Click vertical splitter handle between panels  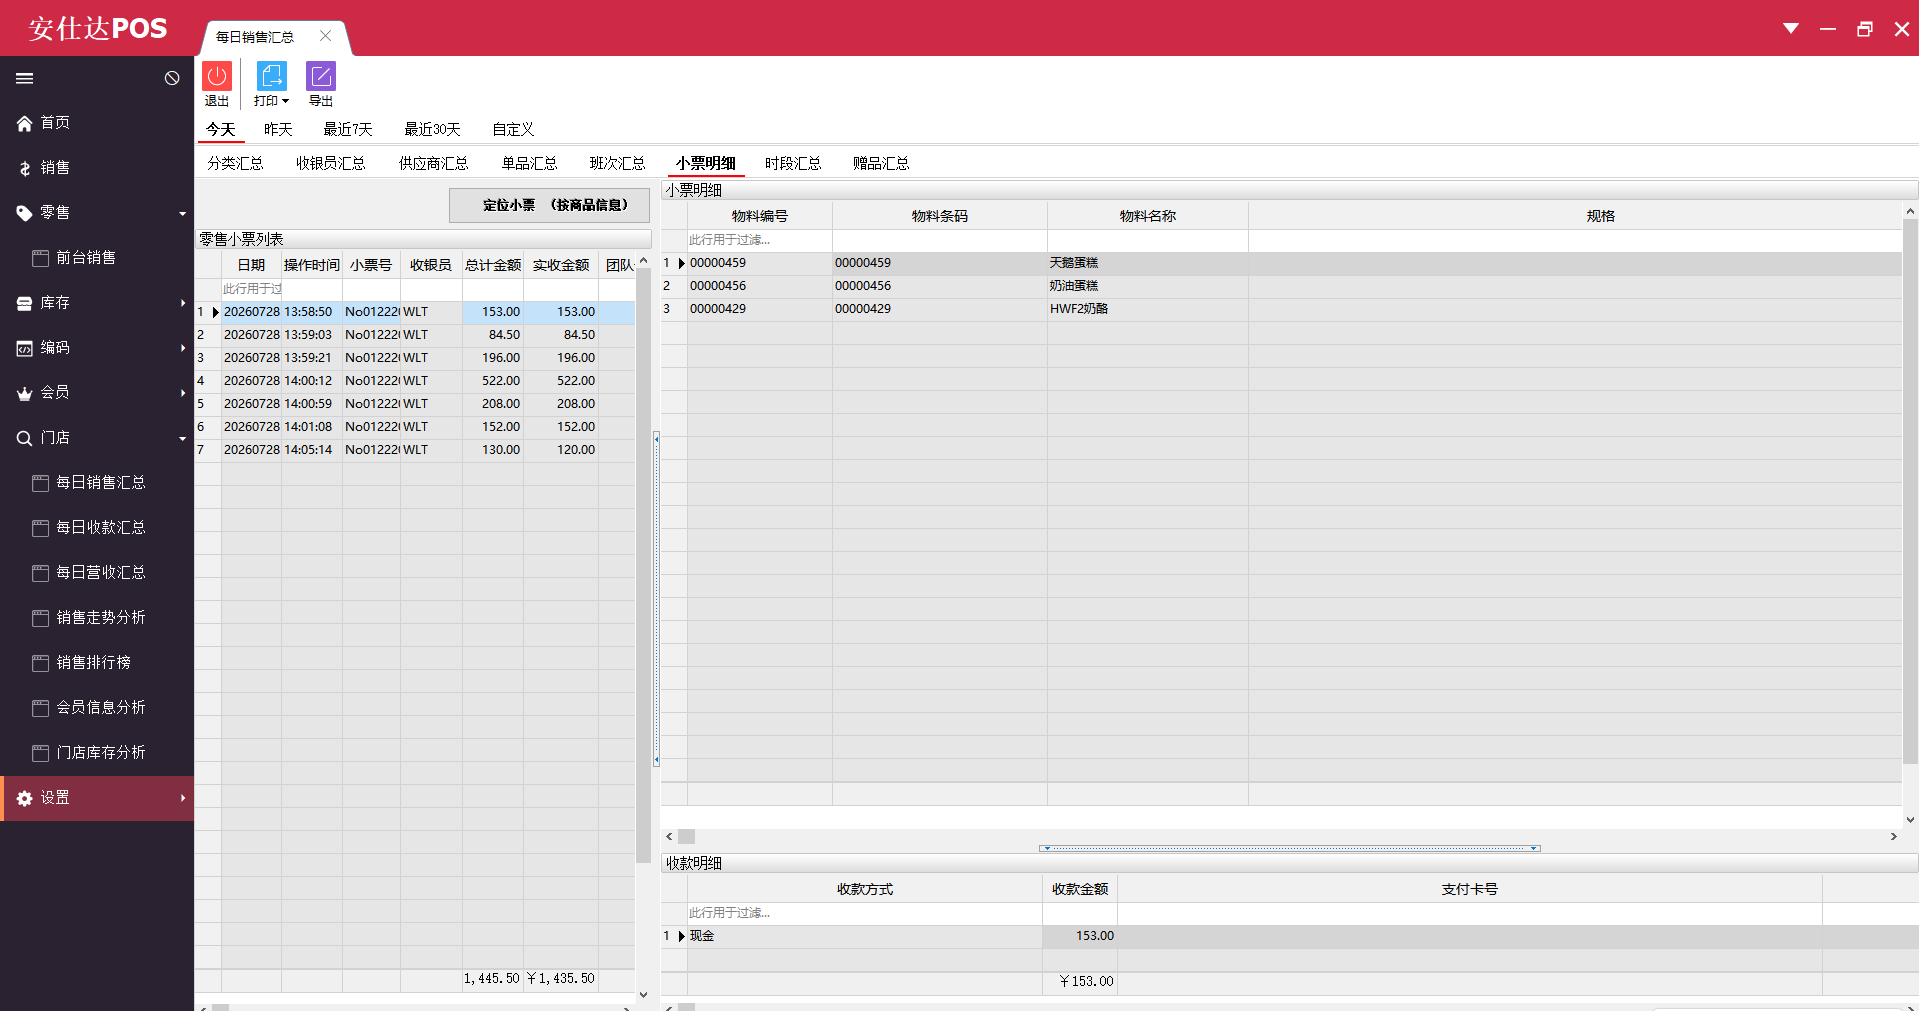tap(656, 598)
